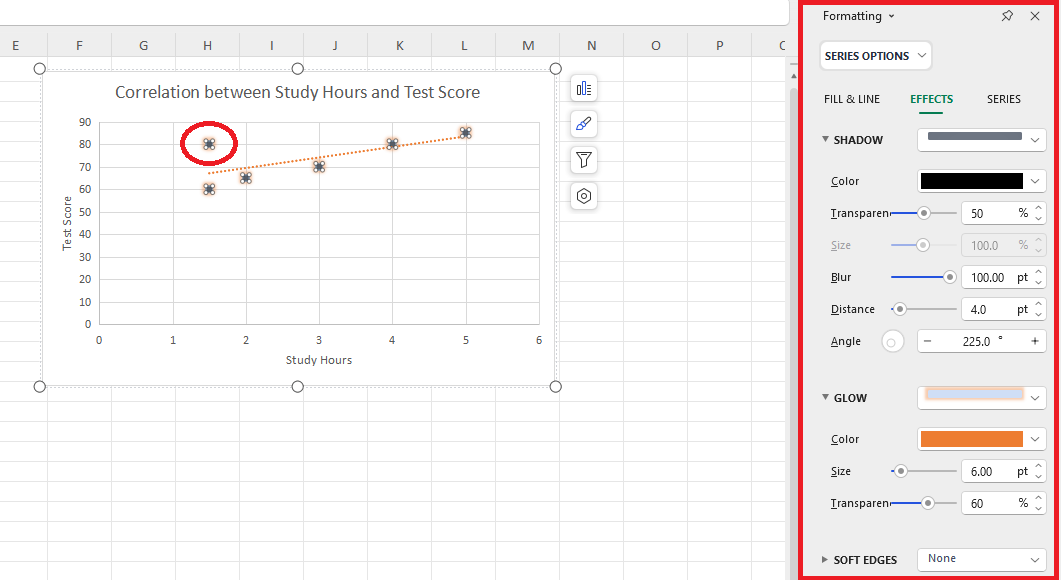Click the hexagon settings icon near the chart
1061x580 pixels.
click(584, 196)
